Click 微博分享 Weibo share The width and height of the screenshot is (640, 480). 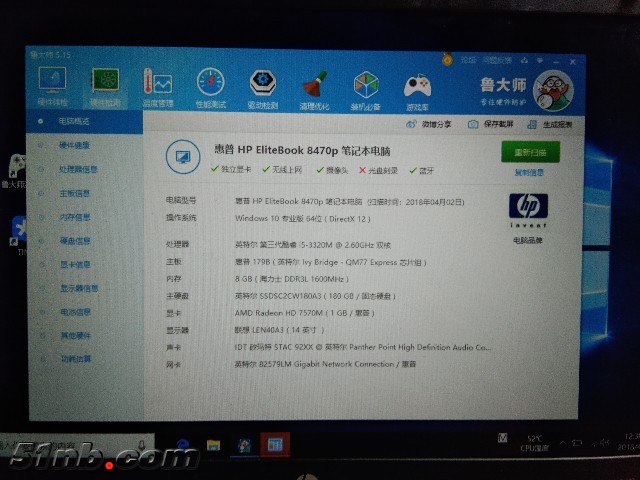click(429, 124)
